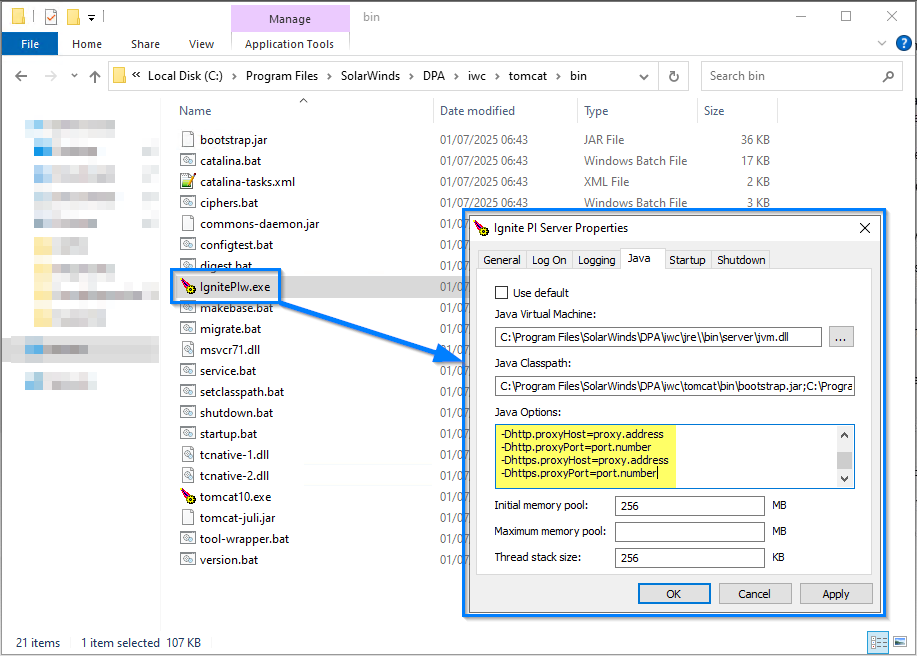Browse for Java Virtual Machine path
The height and width of the screenshot is (656, 917).
coord(841,337)
